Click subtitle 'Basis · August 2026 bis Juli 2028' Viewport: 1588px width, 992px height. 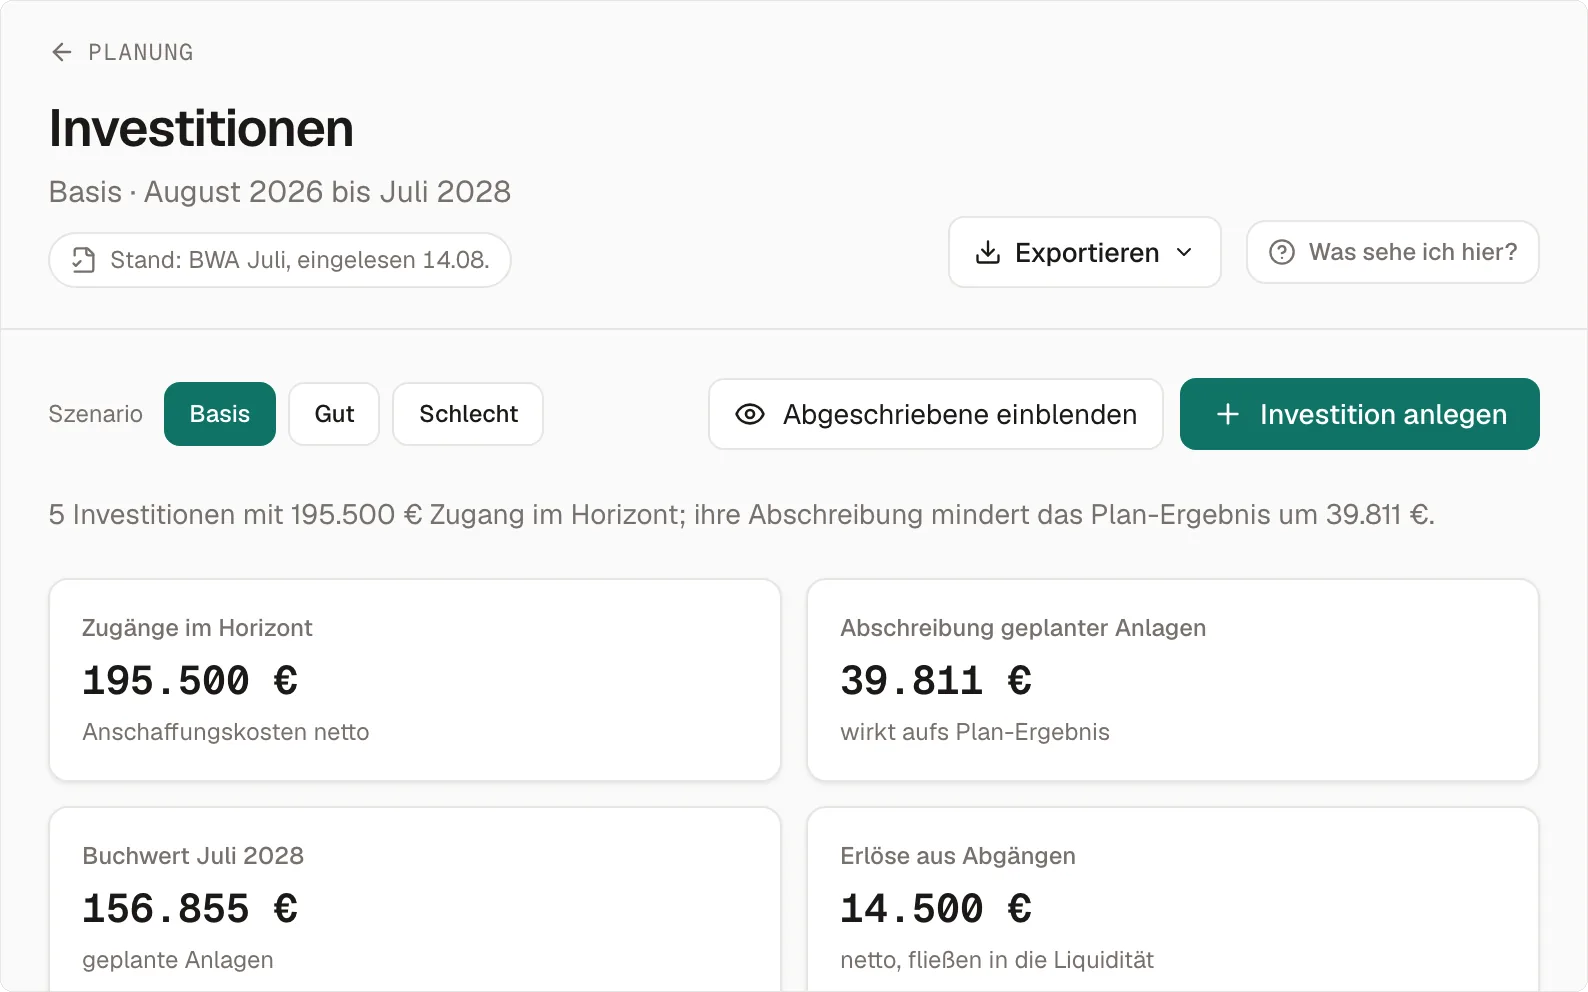point(280,191)
